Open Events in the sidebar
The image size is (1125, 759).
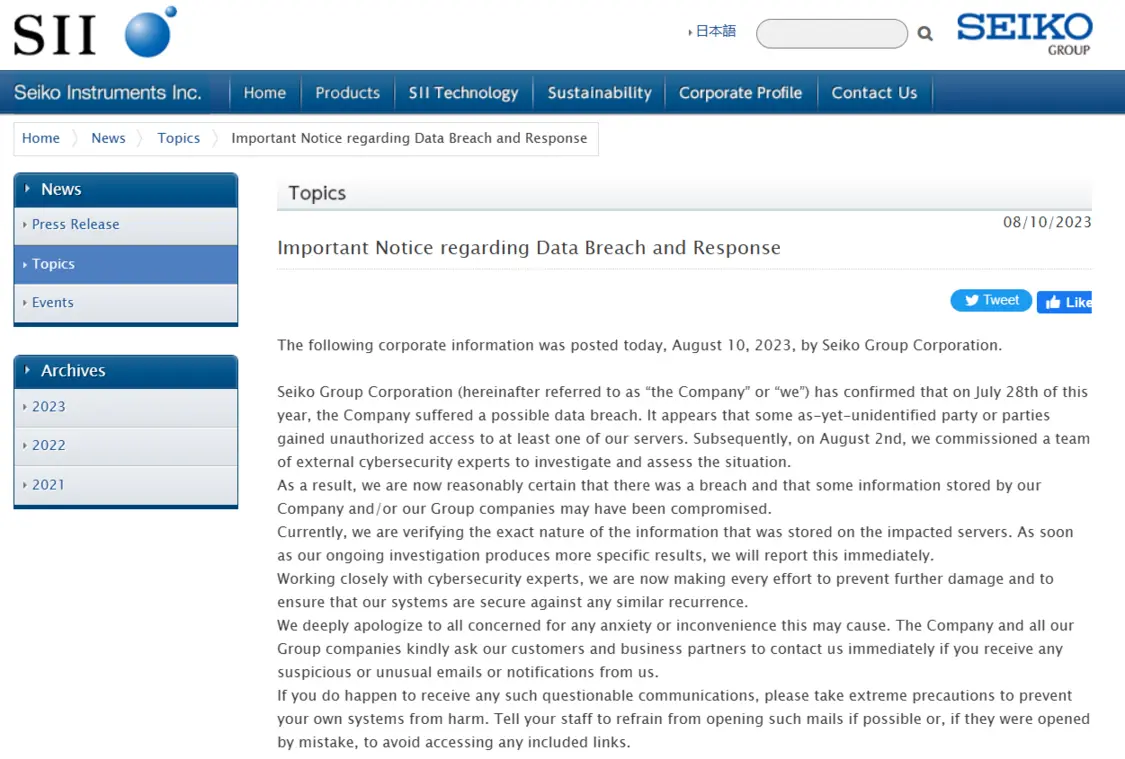(x=126, y=303)
